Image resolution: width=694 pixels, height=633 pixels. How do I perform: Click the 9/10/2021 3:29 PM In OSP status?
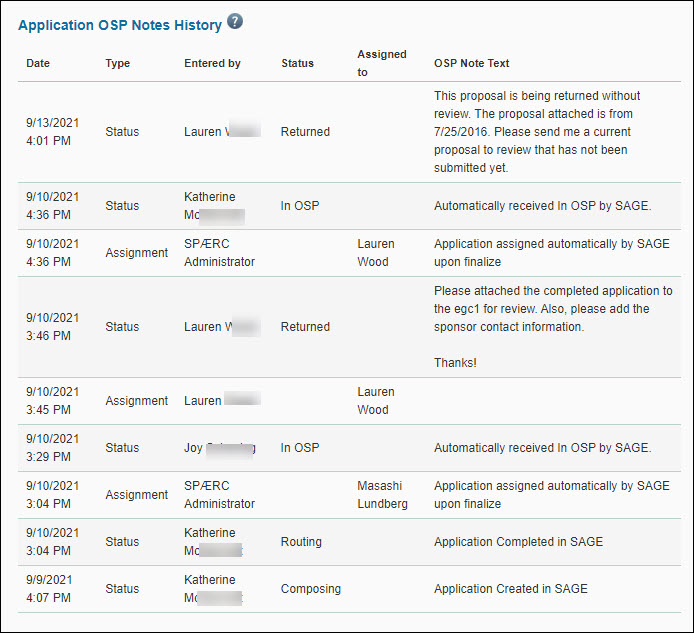(x=299, y=448)
